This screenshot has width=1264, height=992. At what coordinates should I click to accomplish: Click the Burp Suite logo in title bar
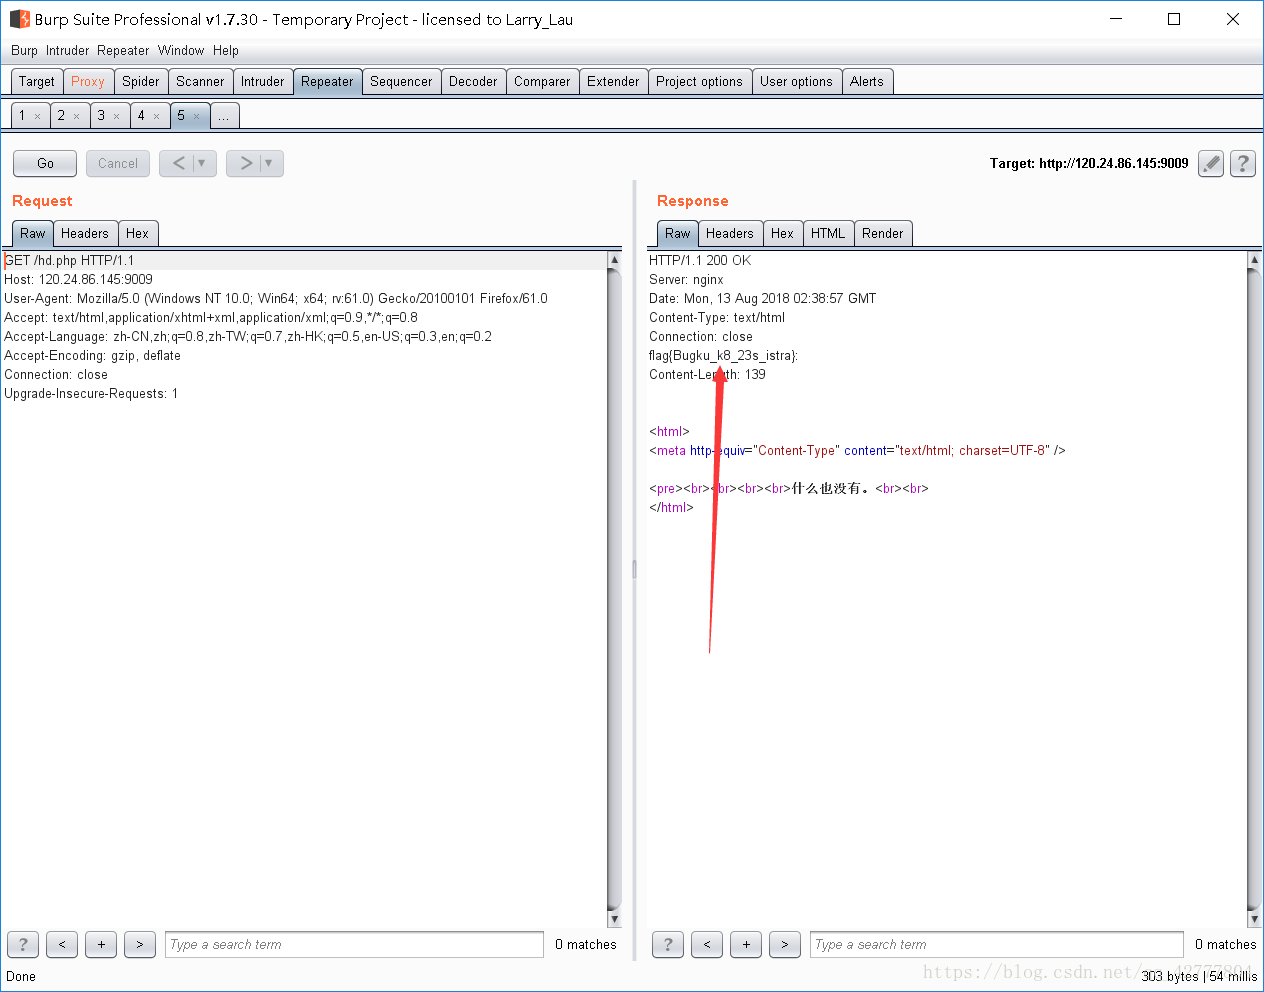[x=20, y=19]
